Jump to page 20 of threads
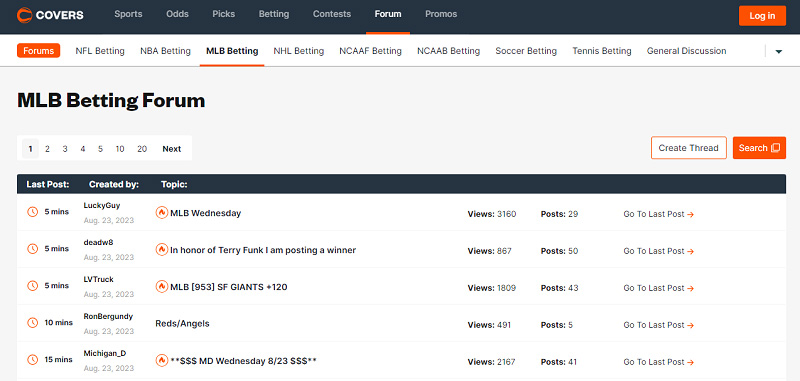 pyautogui.click(x=142, y=149)
